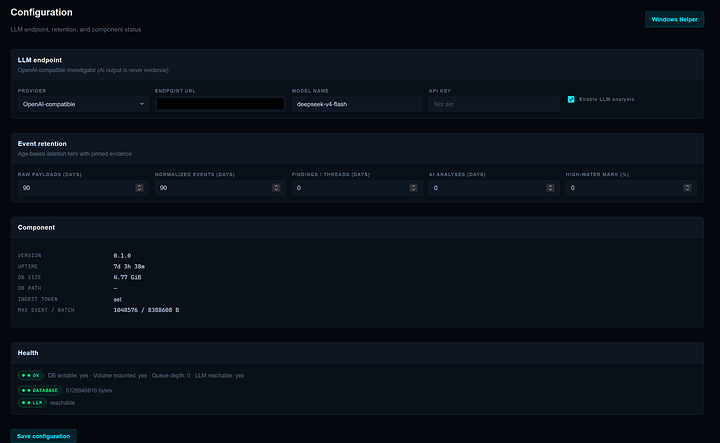Screen dimensions: 720x443
Task: Click the Findings / Threads stepper arrows
Action: [413, 188]
